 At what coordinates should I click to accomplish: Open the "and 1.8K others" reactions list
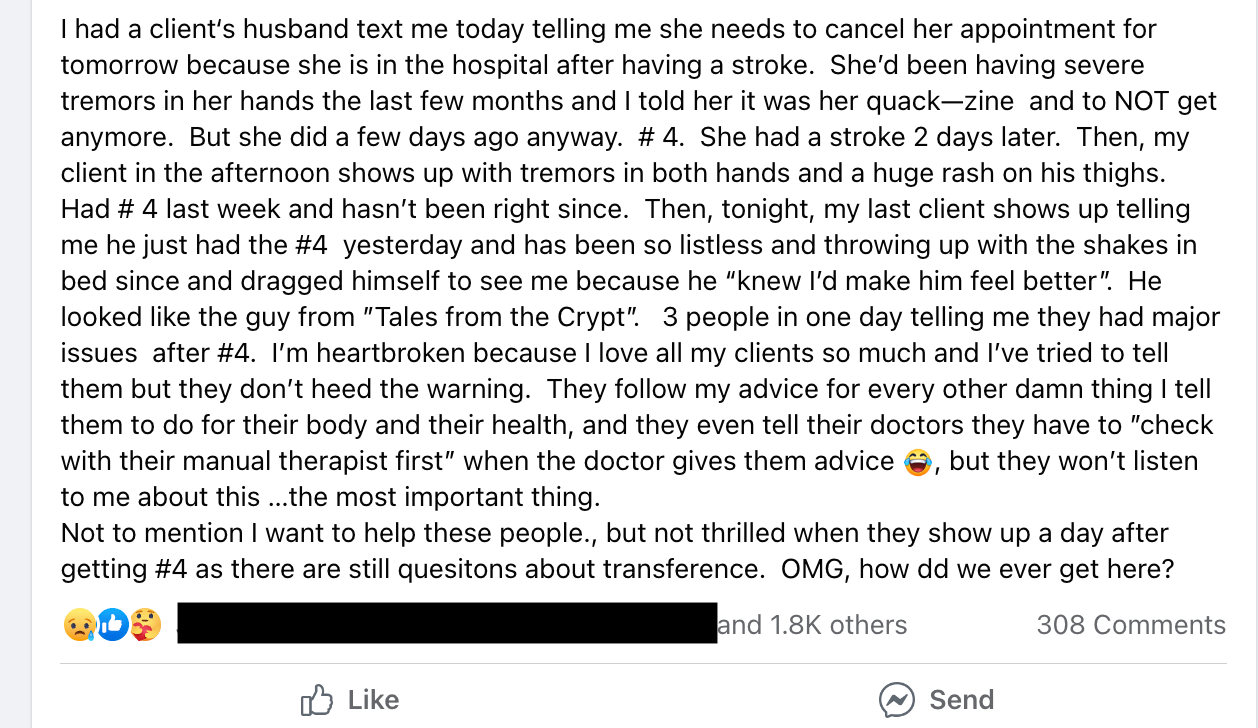pos(812,625)
